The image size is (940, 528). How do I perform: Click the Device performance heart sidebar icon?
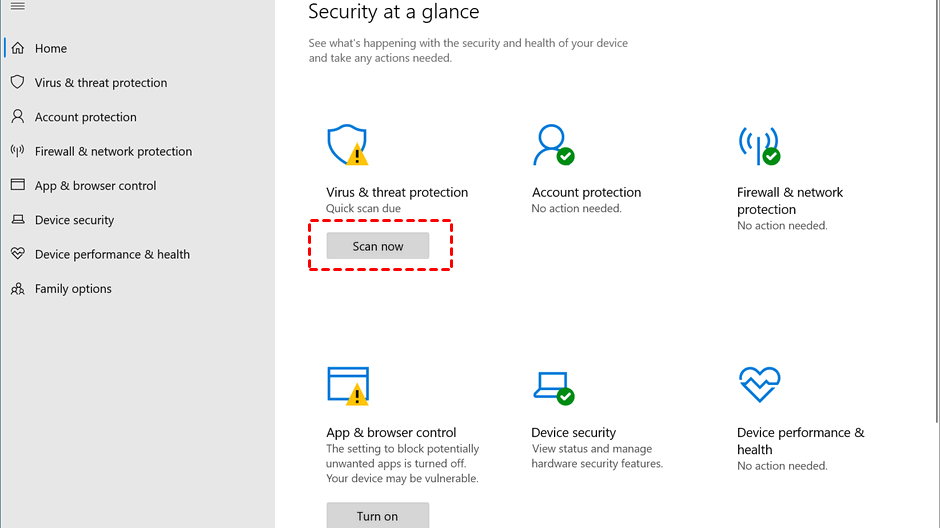17,254
